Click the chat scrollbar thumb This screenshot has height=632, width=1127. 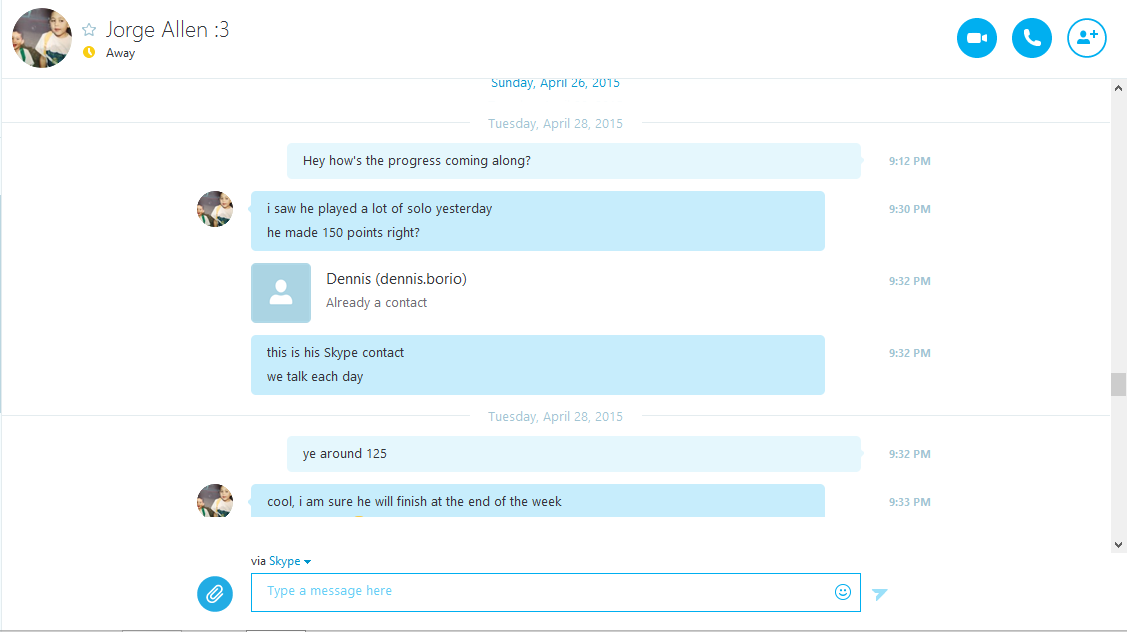click(1118, 384)
